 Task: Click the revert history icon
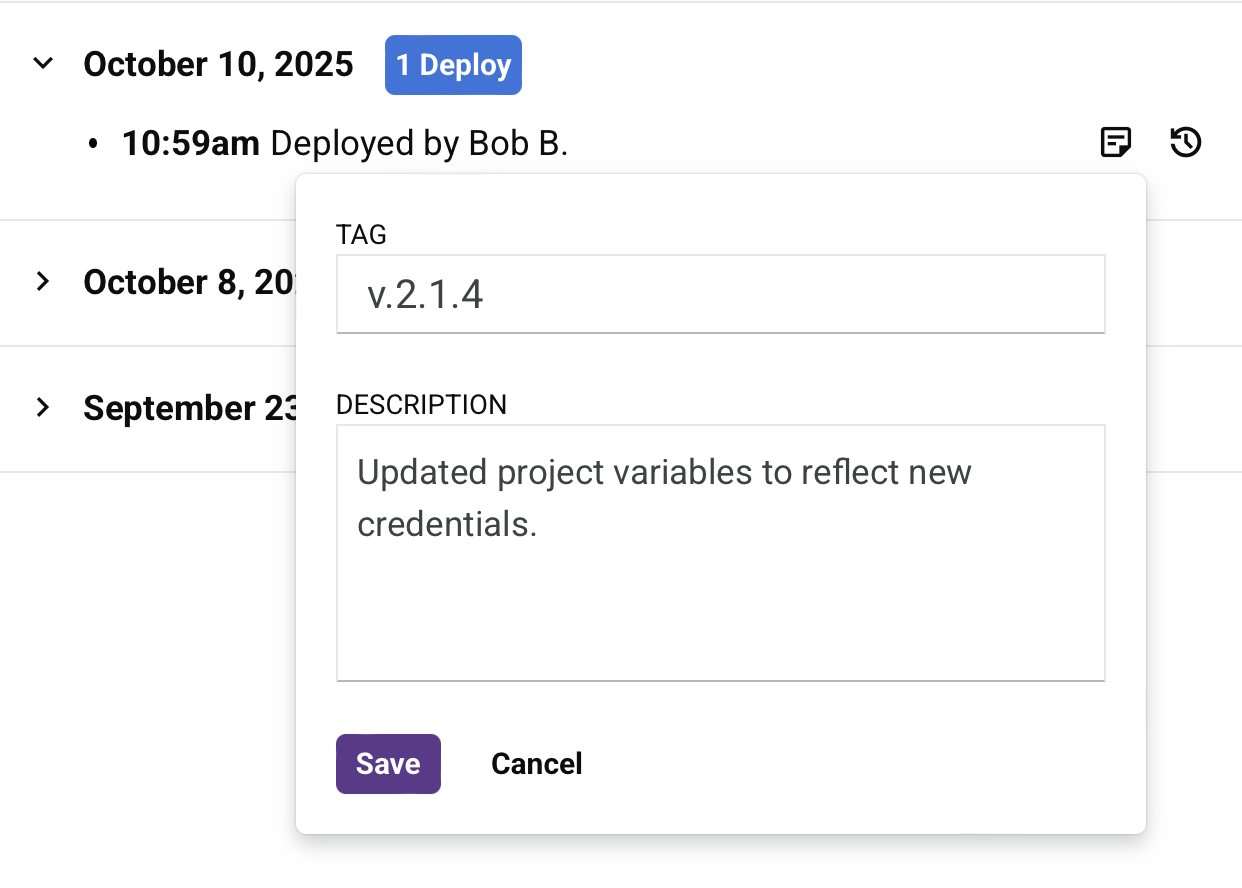(x=1185, y=142)
